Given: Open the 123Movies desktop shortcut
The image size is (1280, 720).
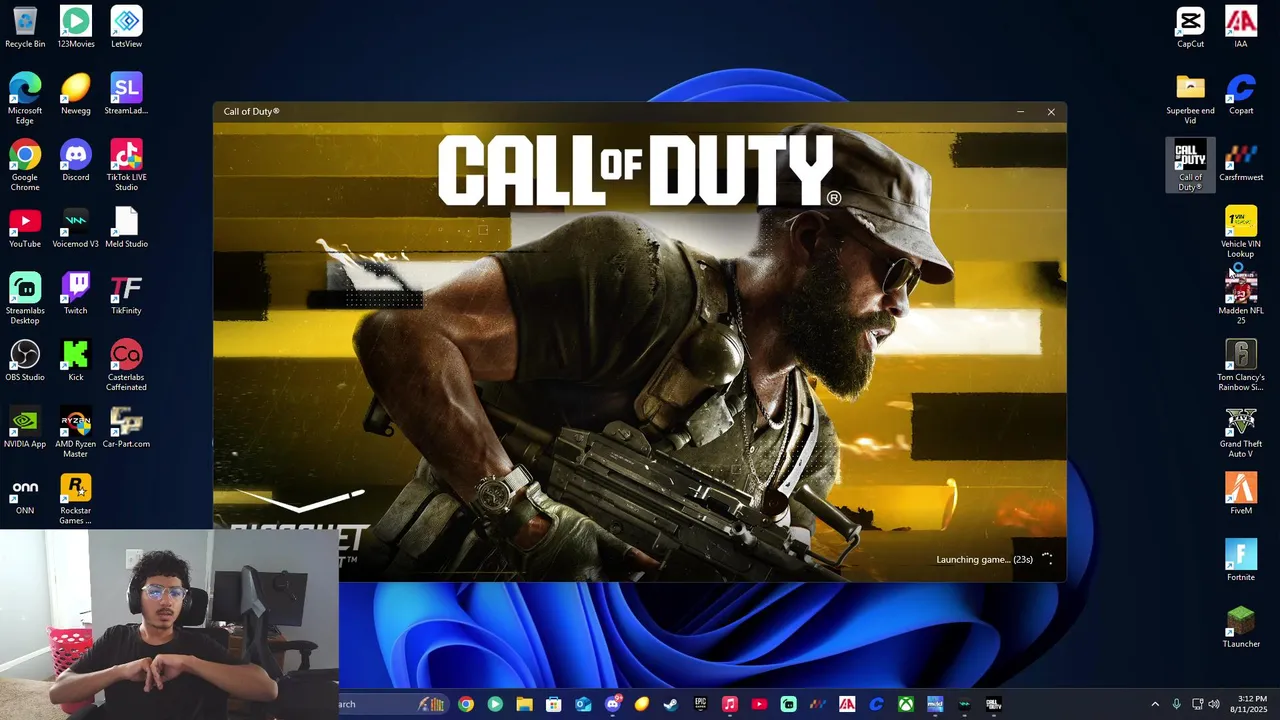Looking at the screenshot, I should 76,27.
